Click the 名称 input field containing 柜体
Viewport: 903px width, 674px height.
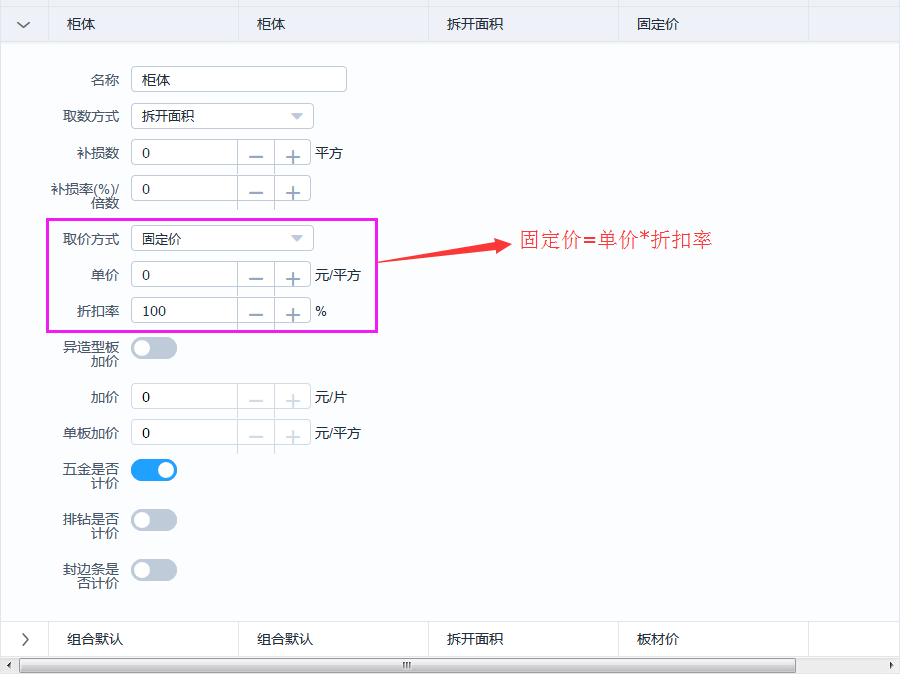point(239,79)
